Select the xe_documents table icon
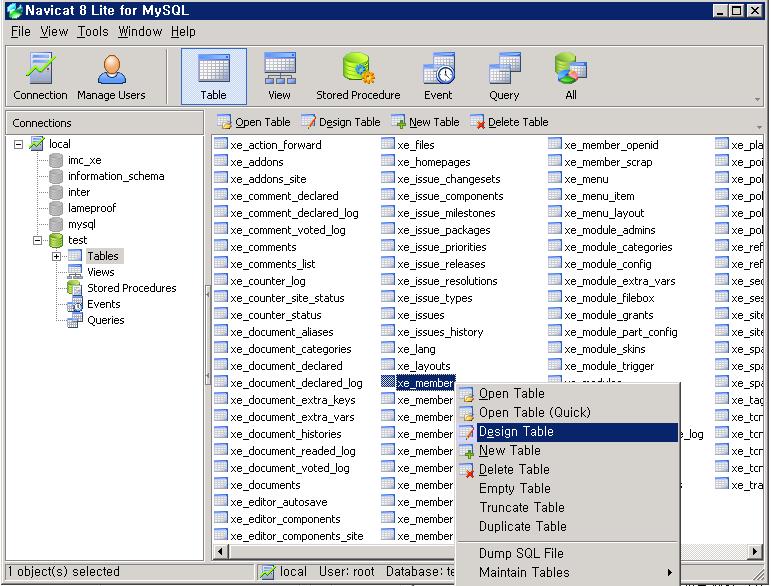Screen dimensions: 771x586 pos(221,484)
